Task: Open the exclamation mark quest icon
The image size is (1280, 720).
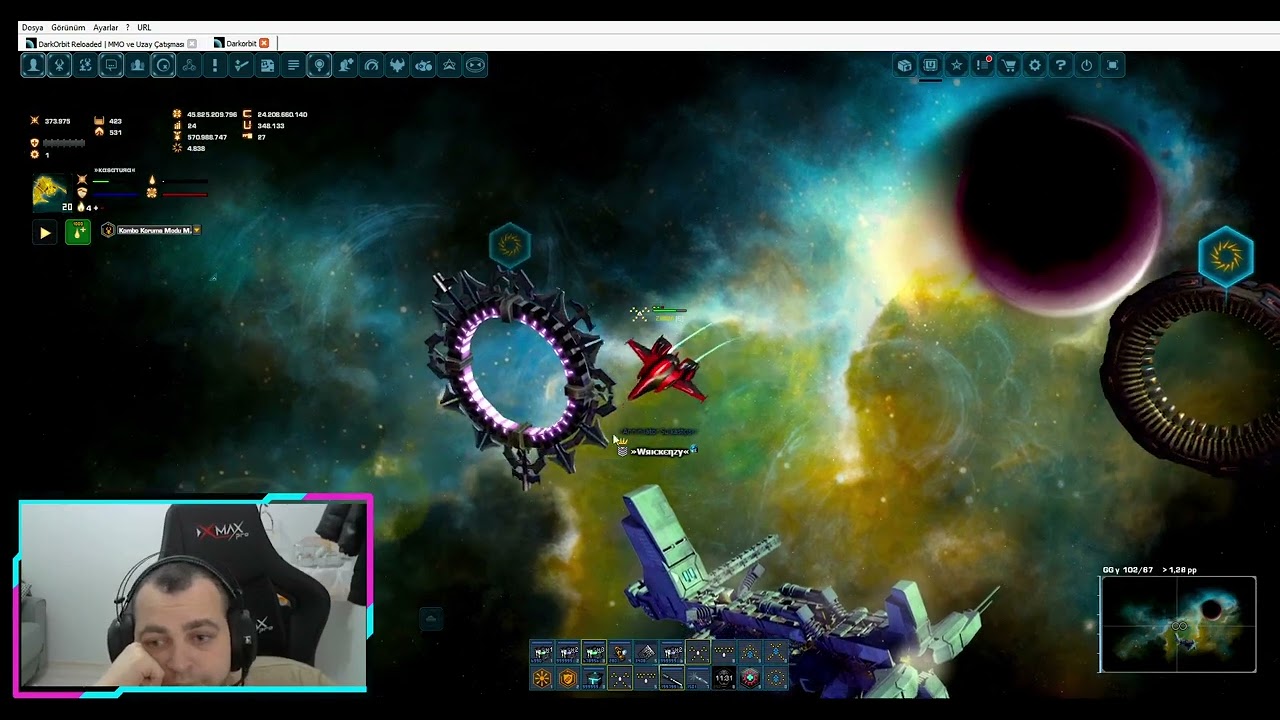Action: pos(215,65)
